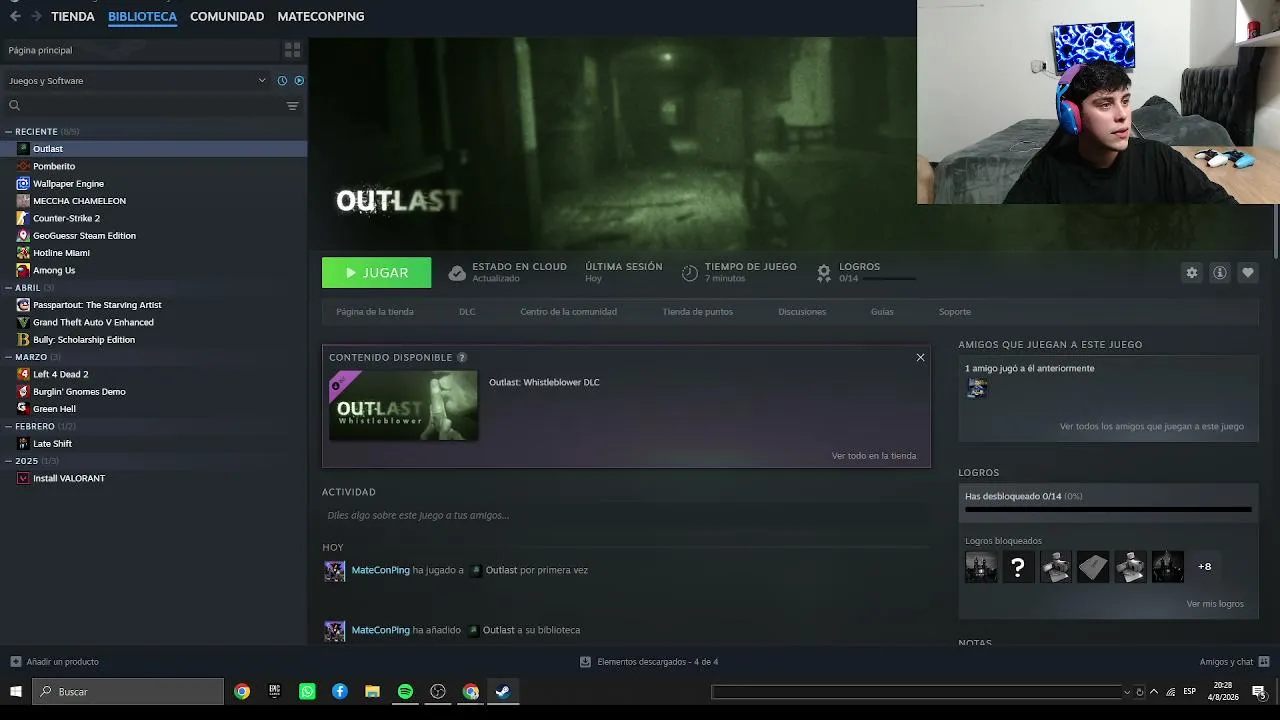
Task: Open the DLC tab
Action: tap(467, 312)
